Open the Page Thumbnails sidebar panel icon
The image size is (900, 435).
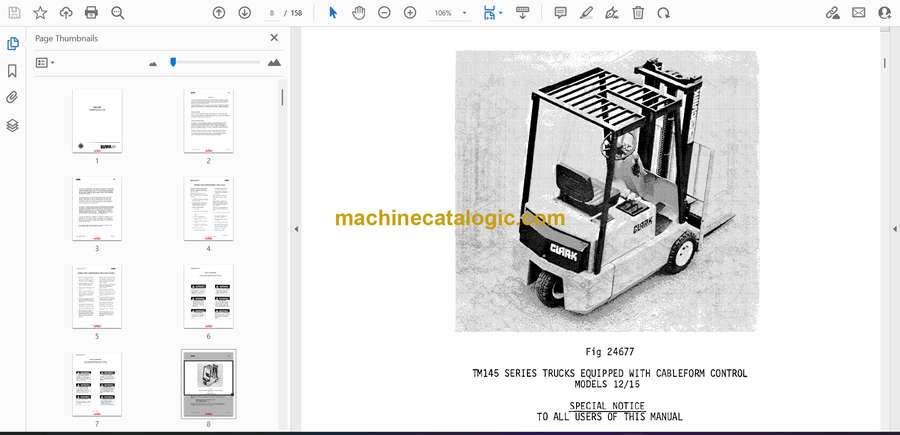coord(12,44)
